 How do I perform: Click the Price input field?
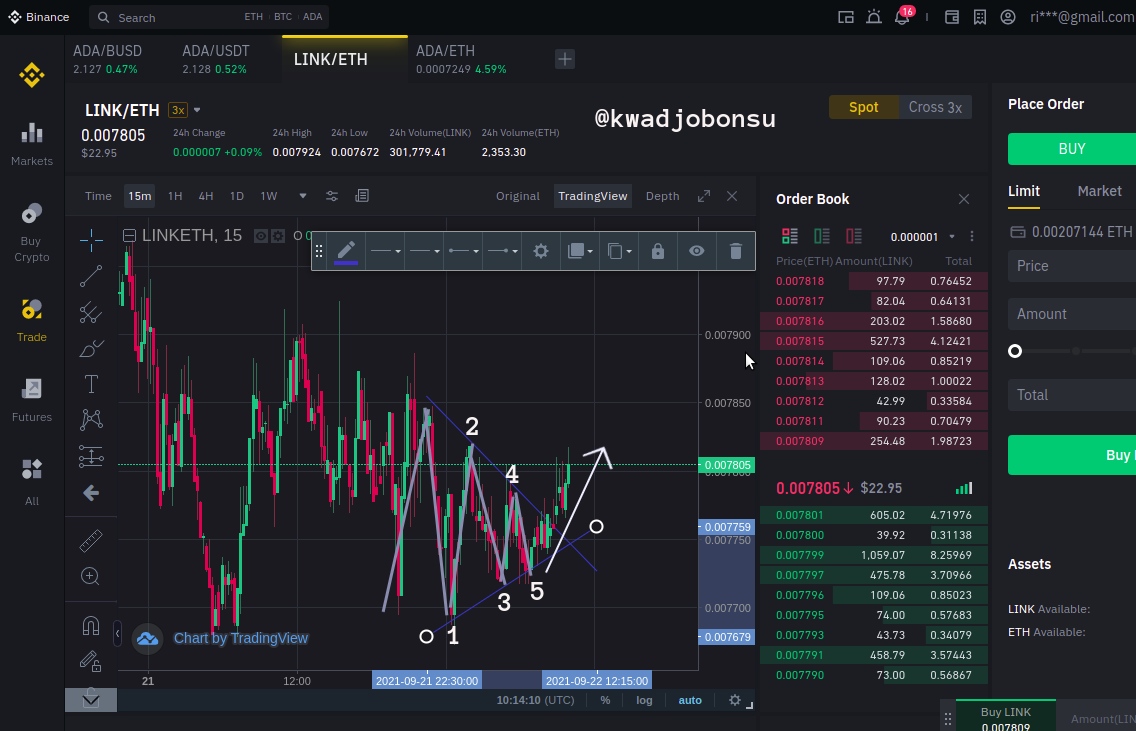click(1072, 266)
